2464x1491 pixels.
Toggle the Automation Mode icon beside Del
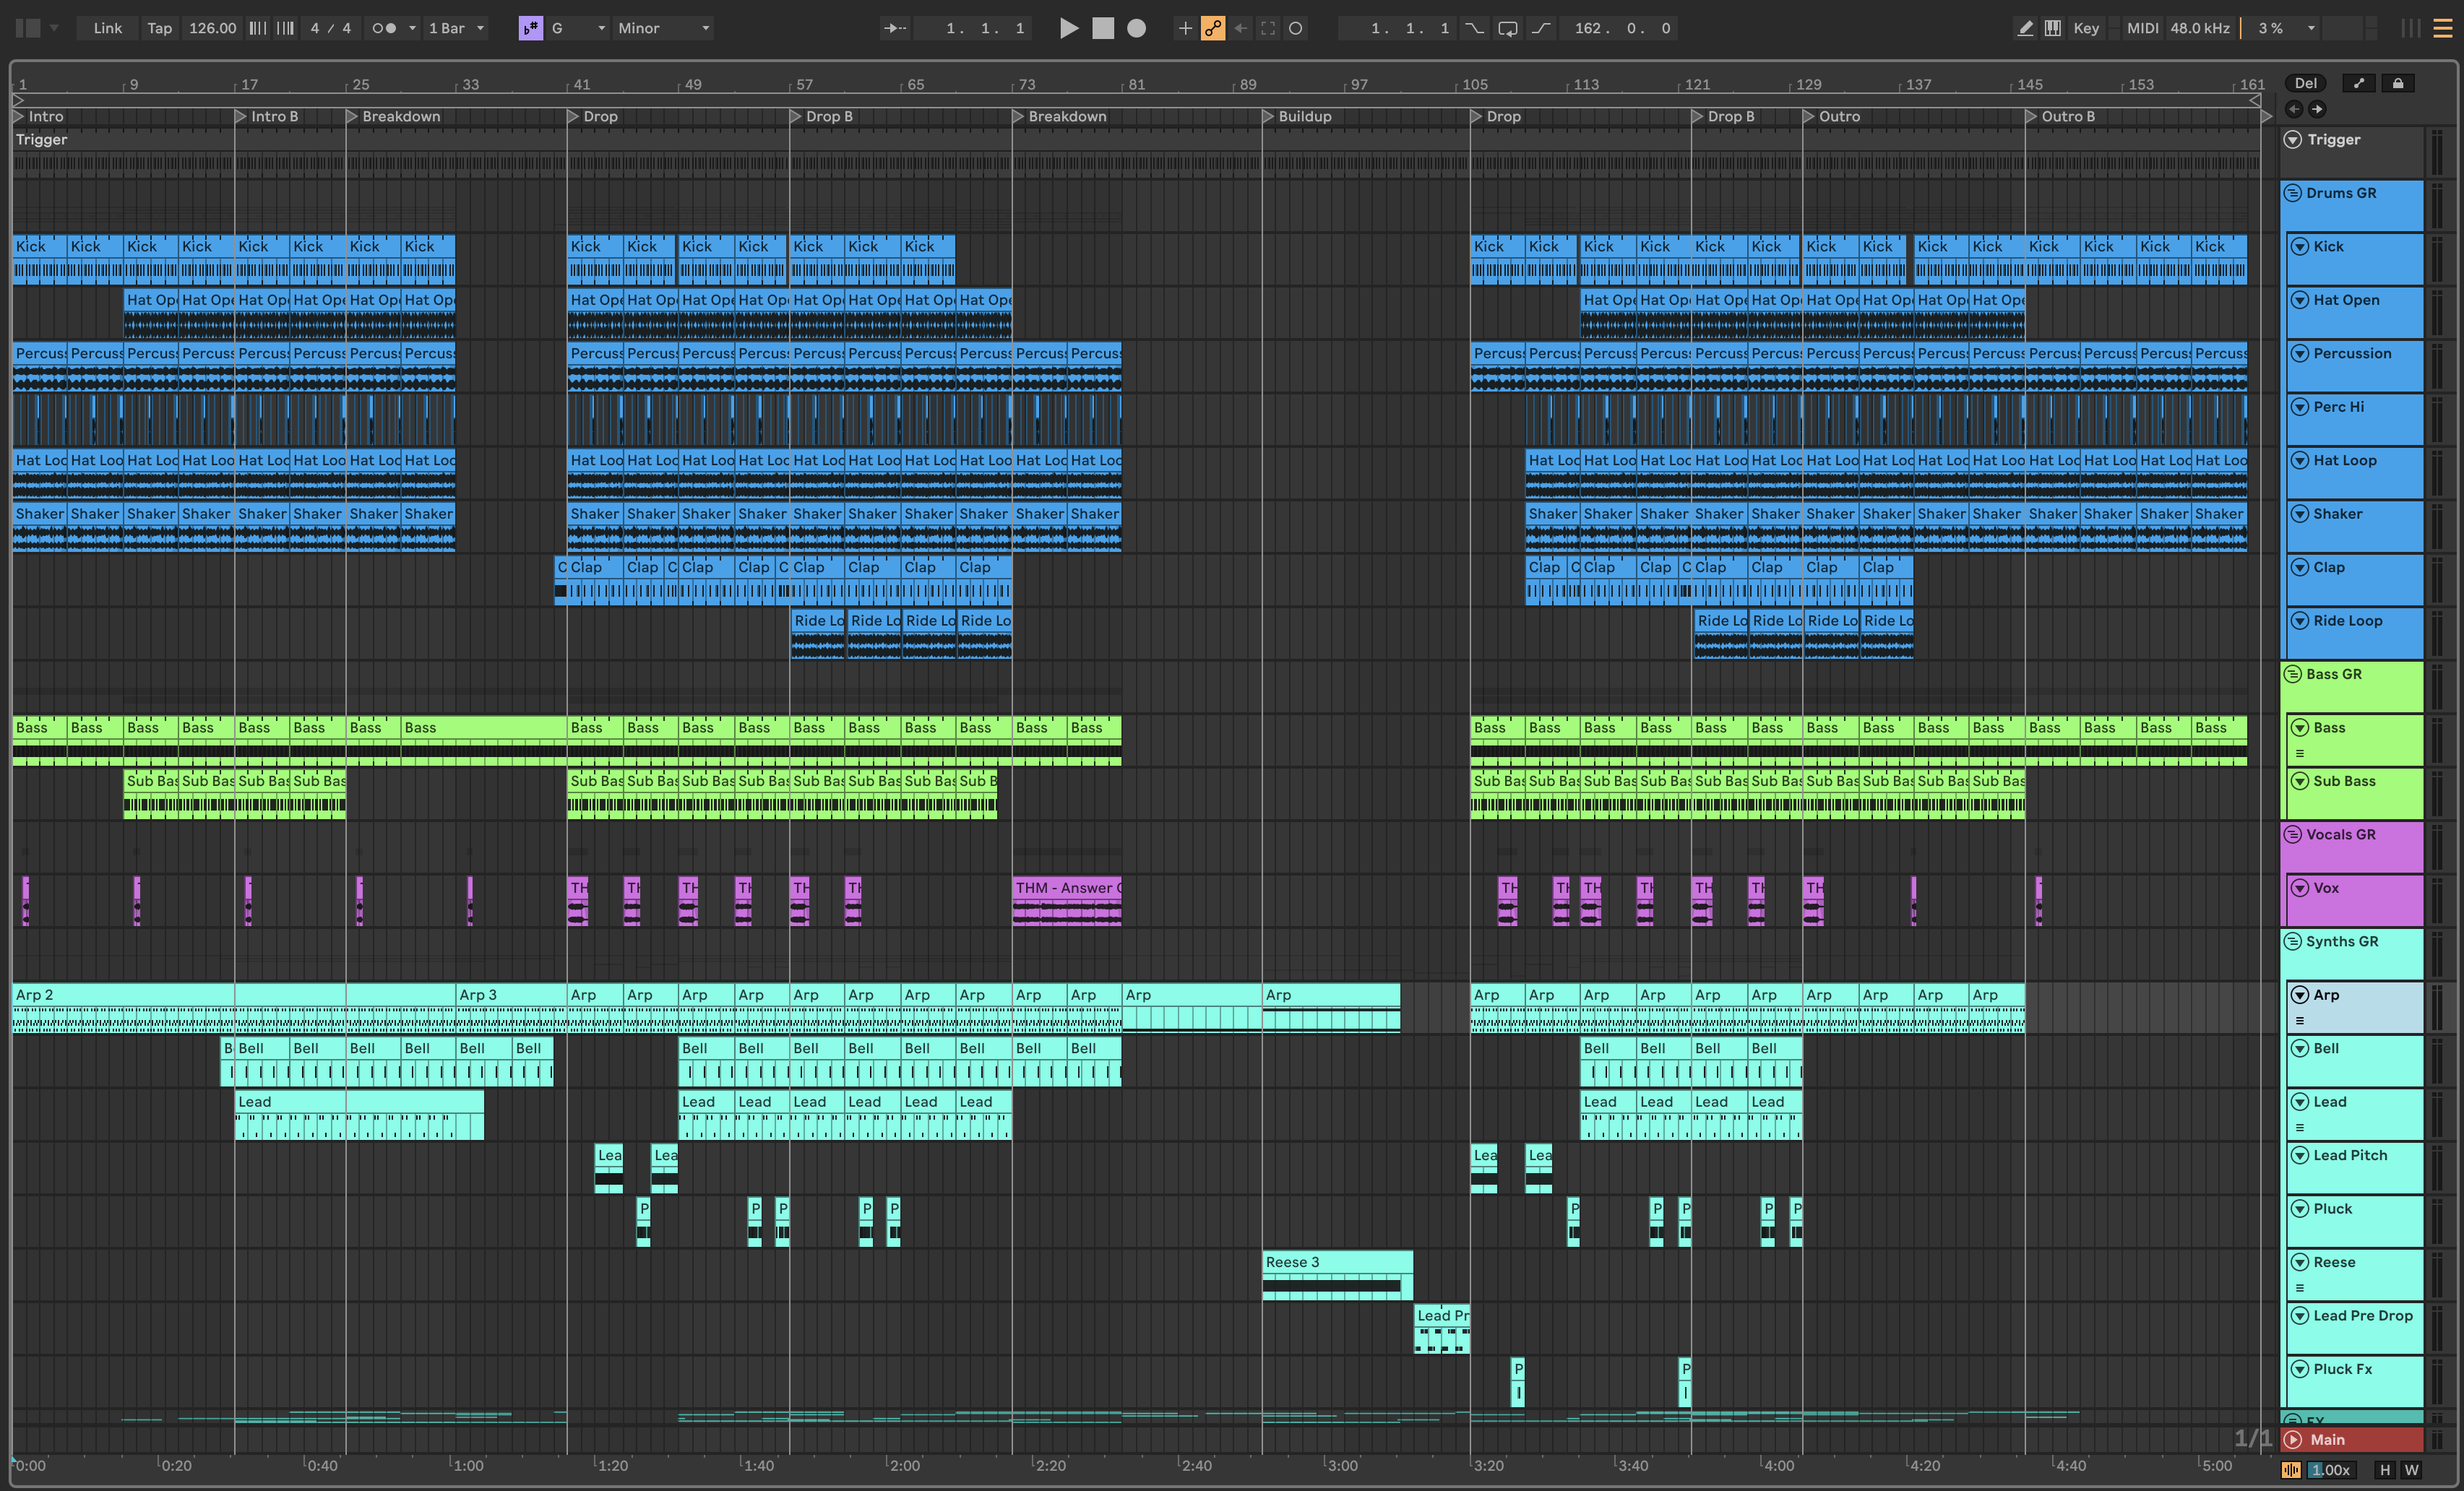[x=2358, y=83]
